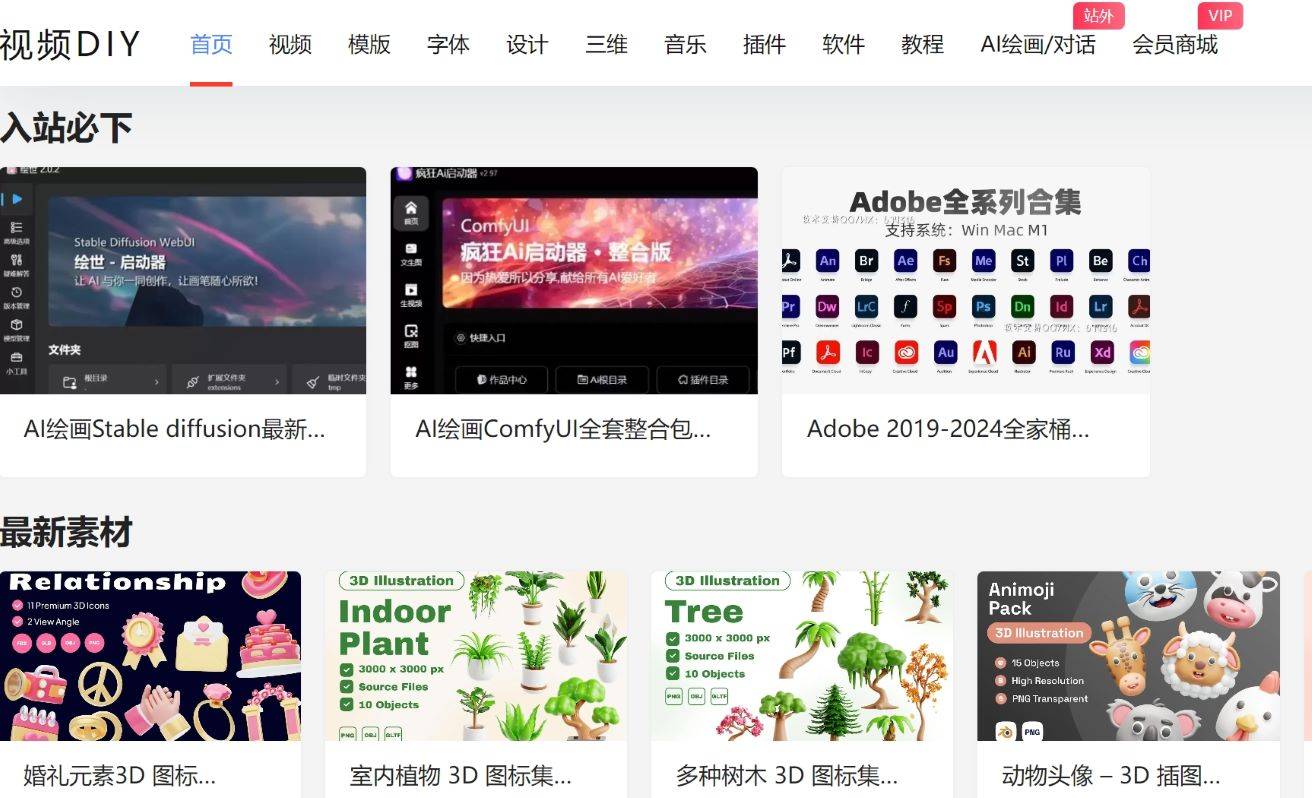Open the 多种树木 3D 图标集 title link

[787, 775]
